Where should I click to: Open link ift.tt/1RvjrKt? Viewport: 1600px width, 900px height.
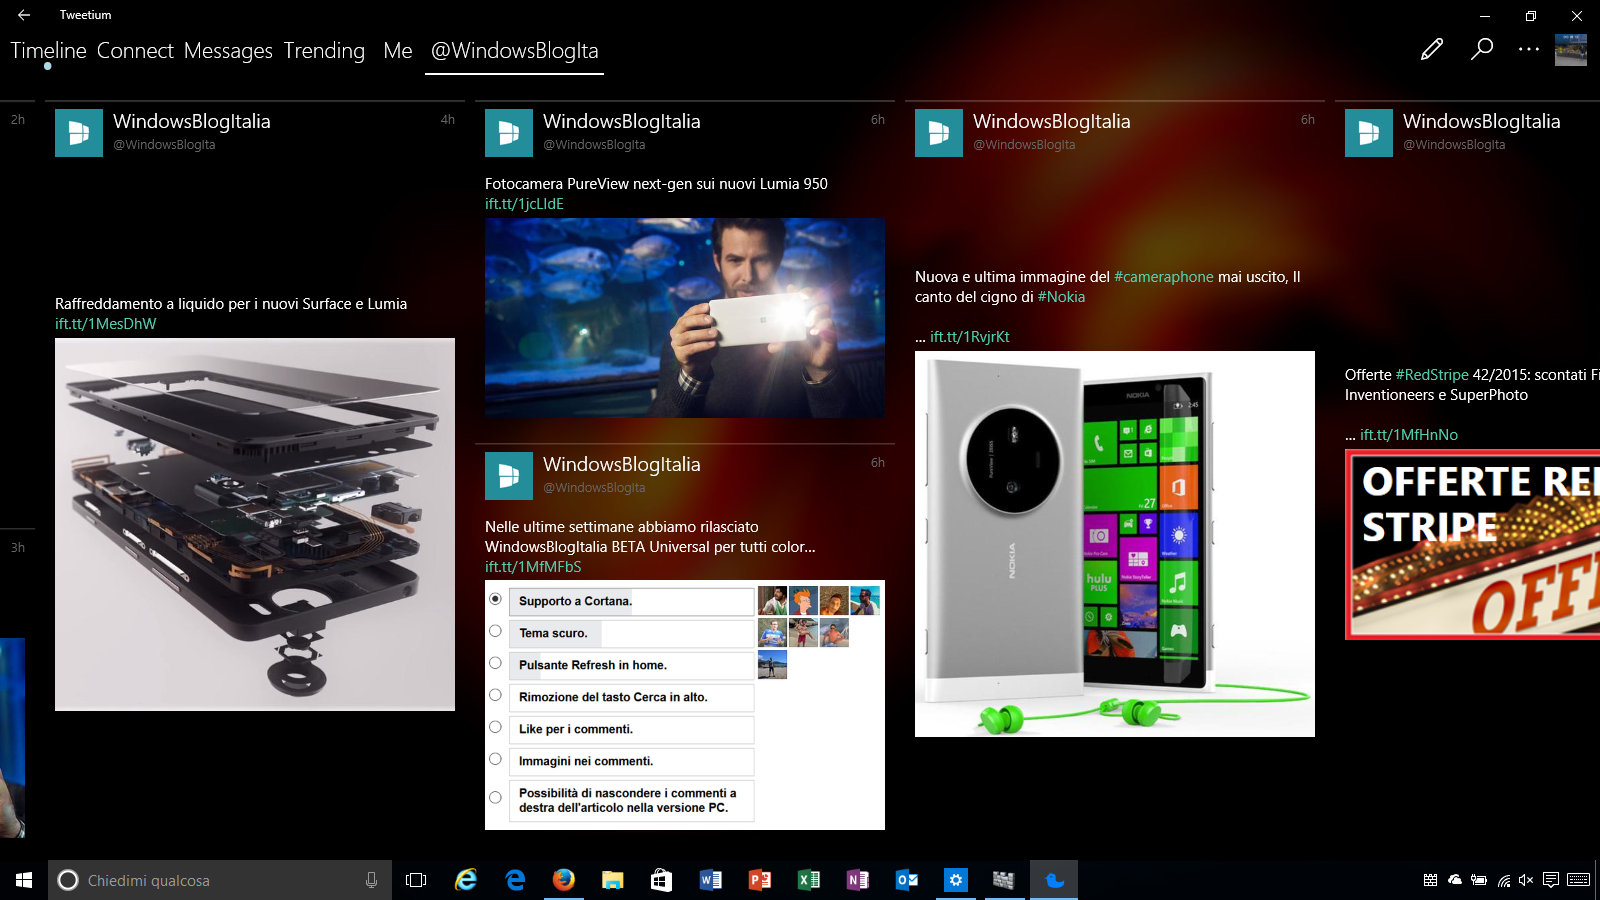970,337
